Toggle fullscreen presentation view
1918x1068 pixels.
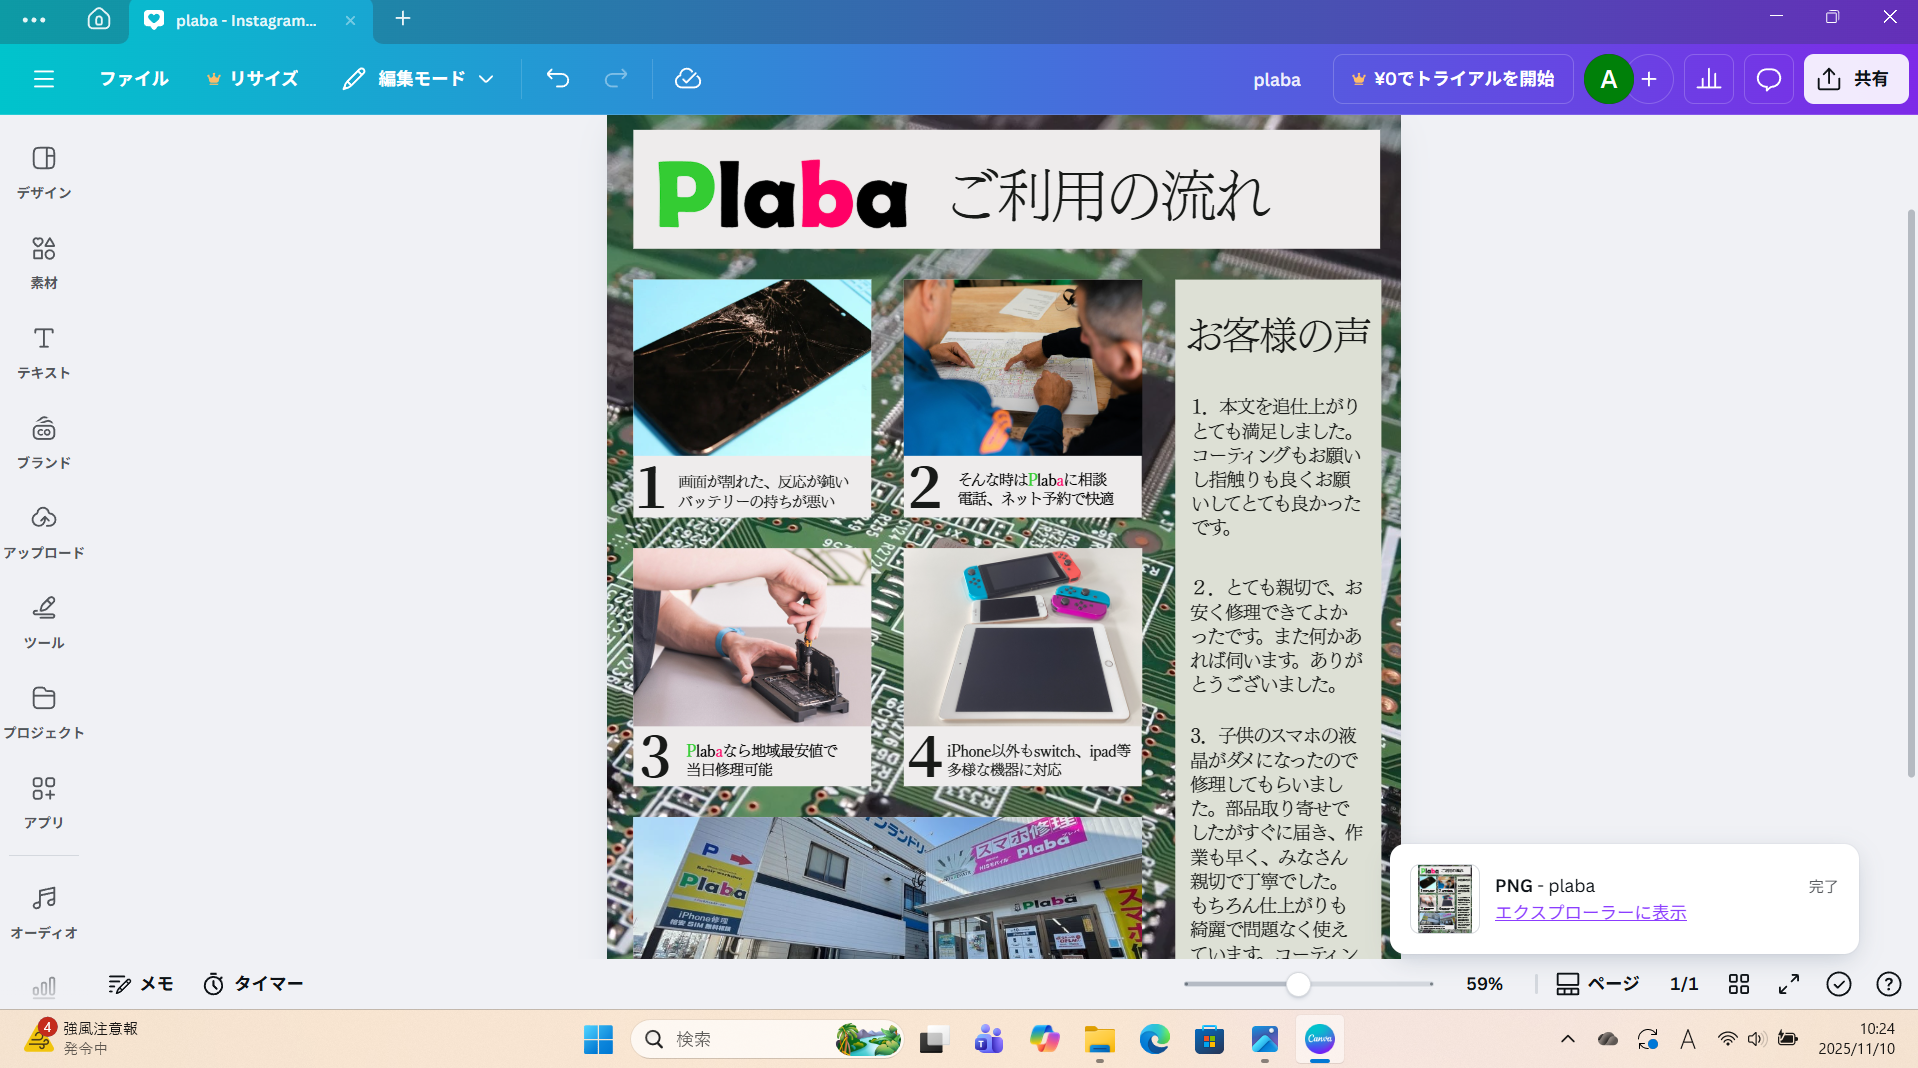(1789, 984)
